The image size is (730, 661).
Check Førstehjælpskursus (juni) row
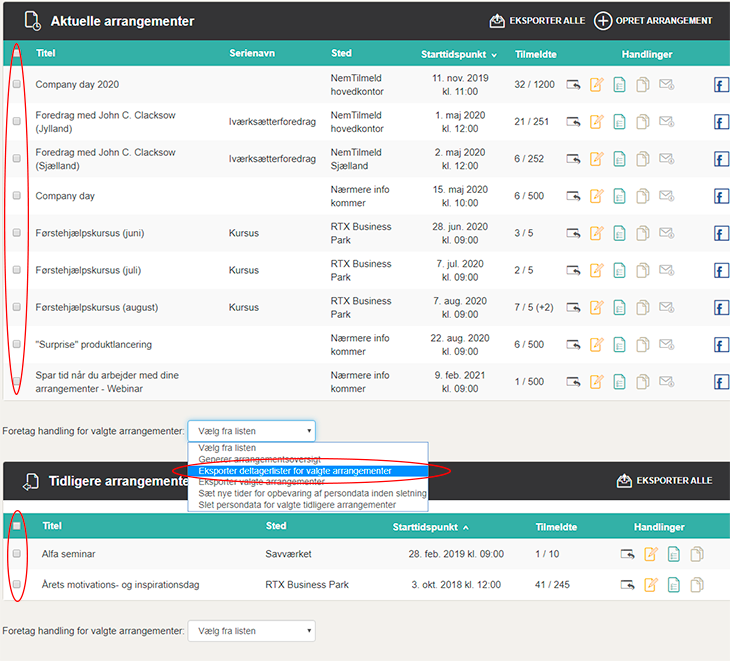(17, 233)
